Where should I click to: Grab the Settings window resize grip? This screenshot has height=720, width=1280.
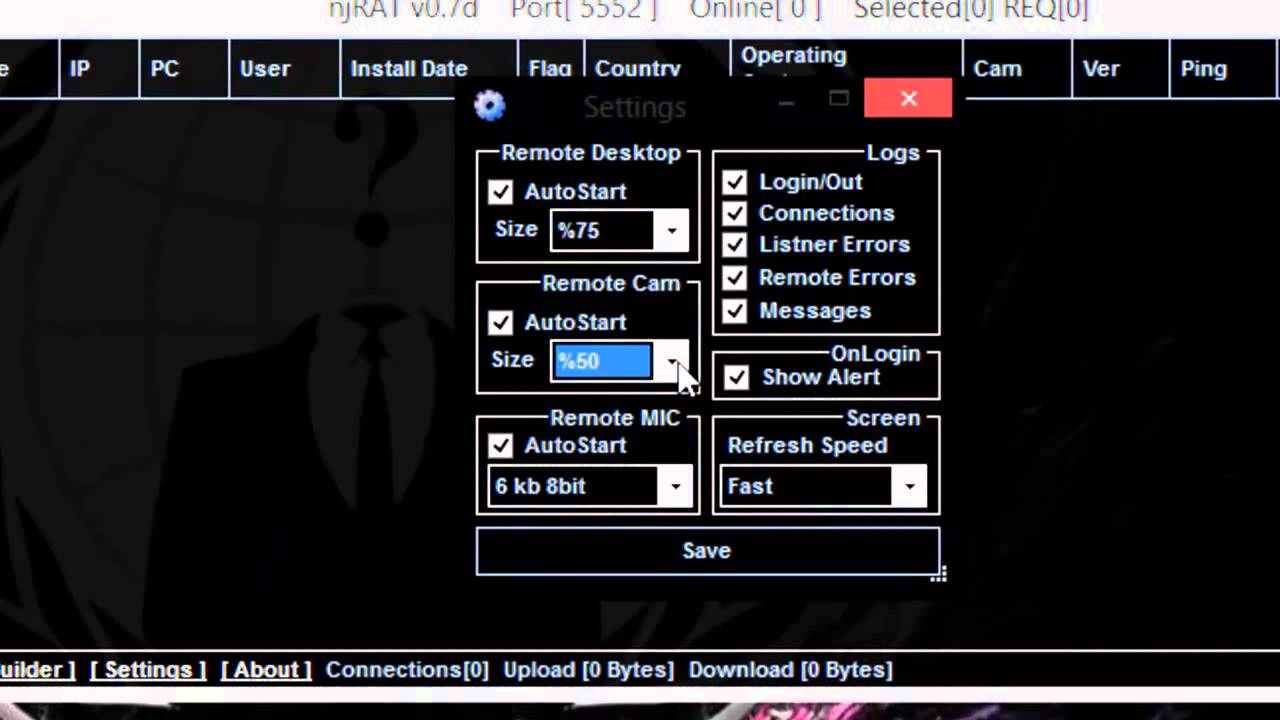click(938, 574)
